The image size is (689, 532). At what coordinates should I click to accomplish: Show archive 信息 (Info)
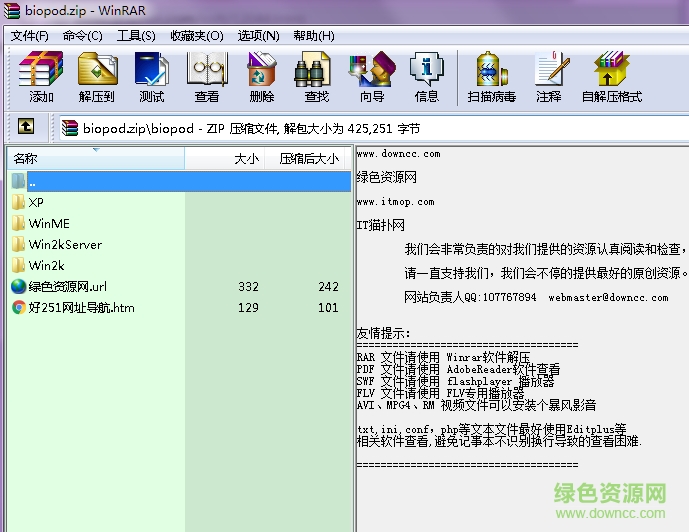click(426, 69)
